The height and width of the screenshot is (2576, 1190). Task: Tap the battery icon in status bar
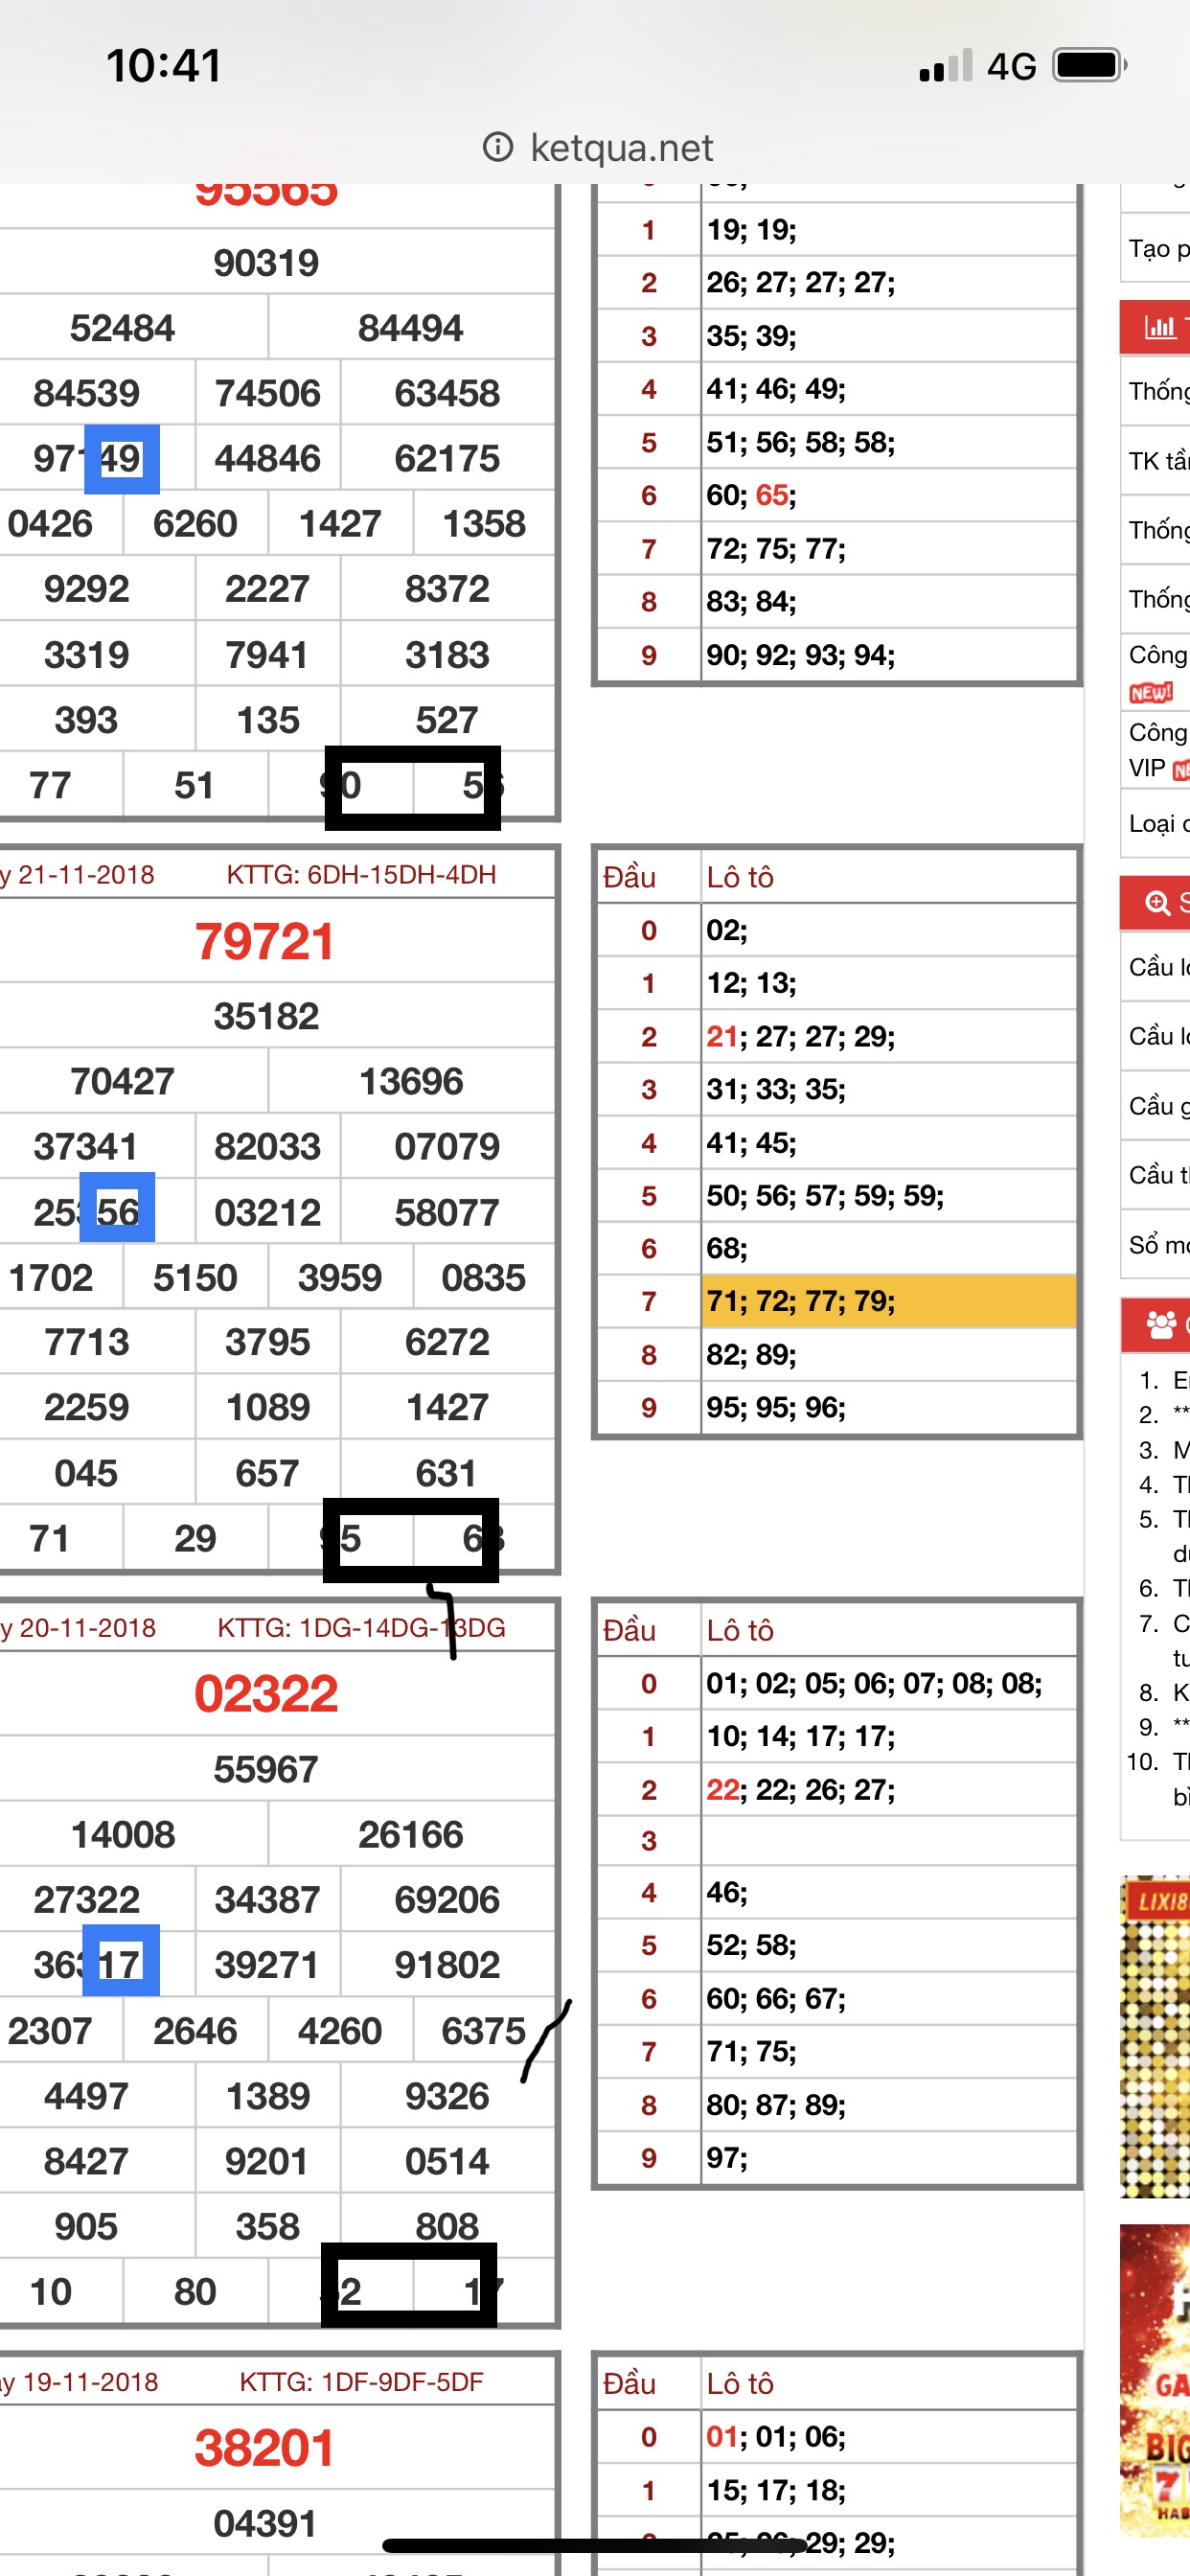[x=1090, y=66]
